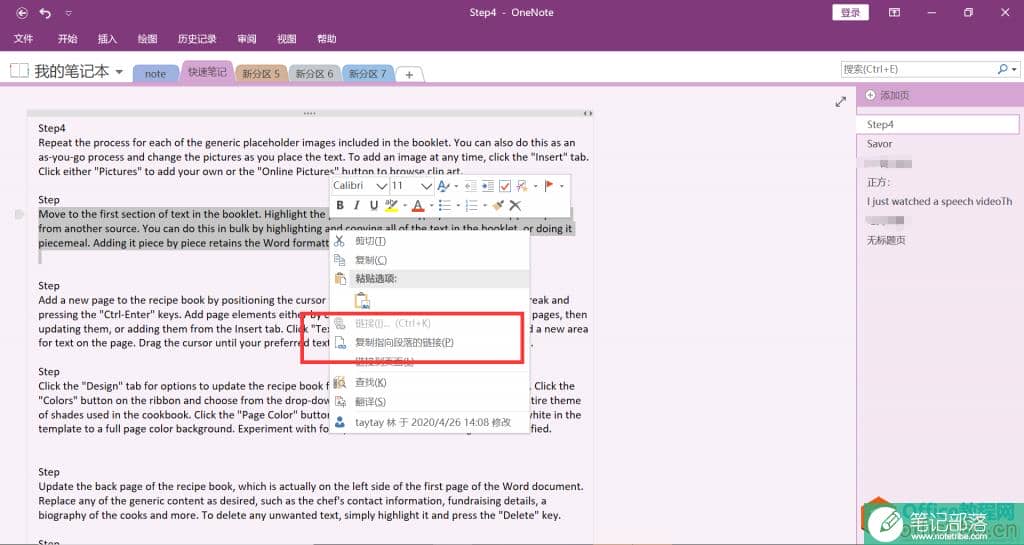Toggle Underline formatting
The height and width of the screenshot is (545, 1024).
(x=374, y=205)
